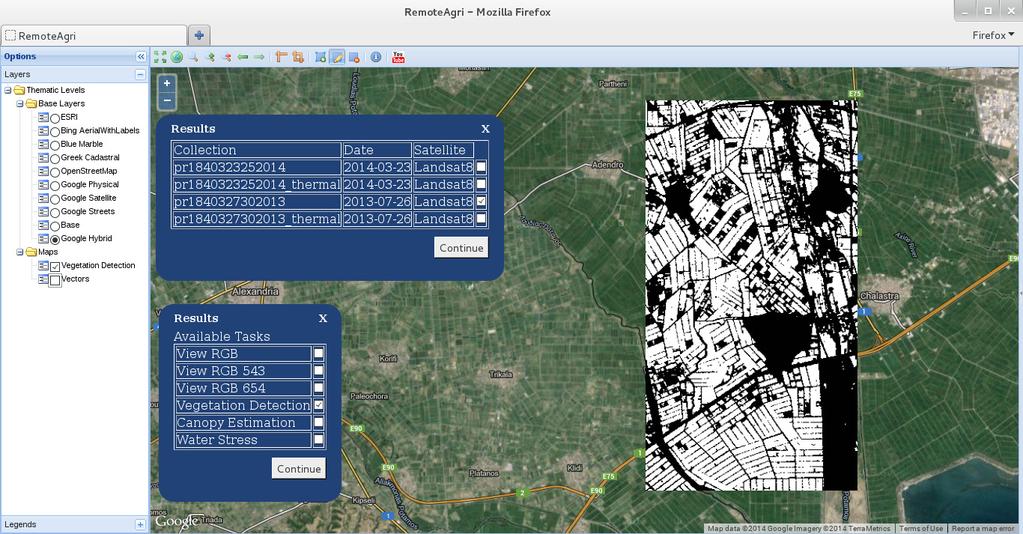Collapse the Options side panel
Screen dimensions: 1023x534
coord(140,57)
